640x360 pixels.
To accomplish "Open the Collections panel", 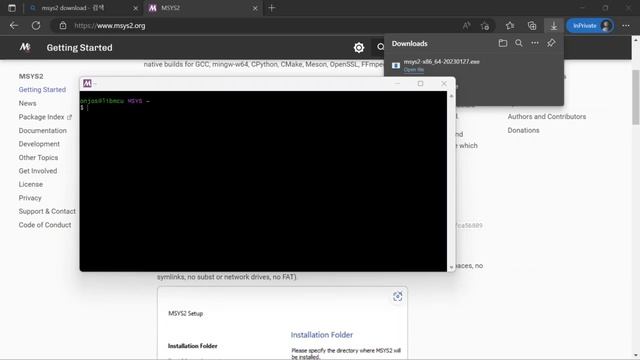I will pos(532,26).
